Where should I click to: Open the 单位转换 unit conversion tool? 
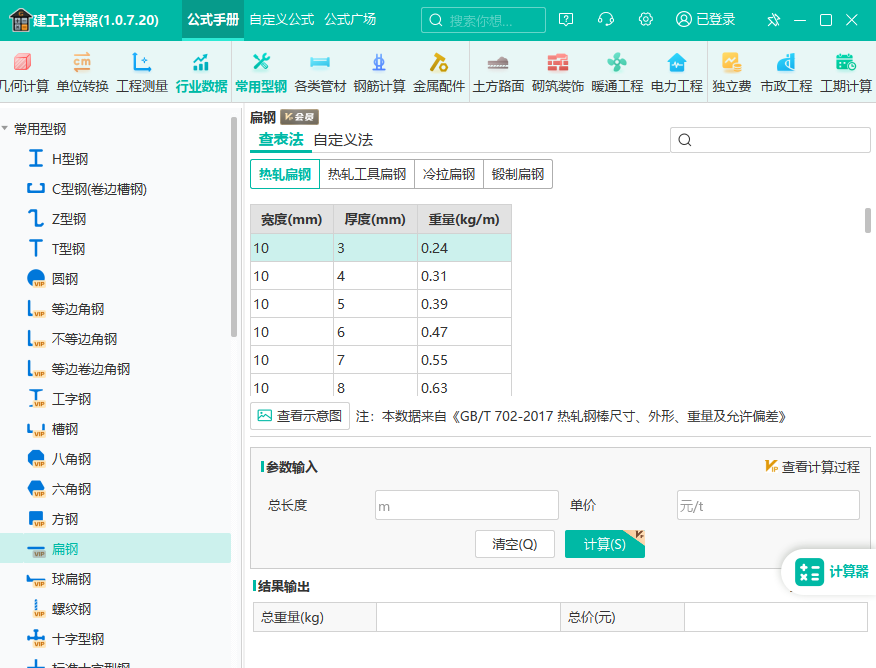tap(82, 73)
